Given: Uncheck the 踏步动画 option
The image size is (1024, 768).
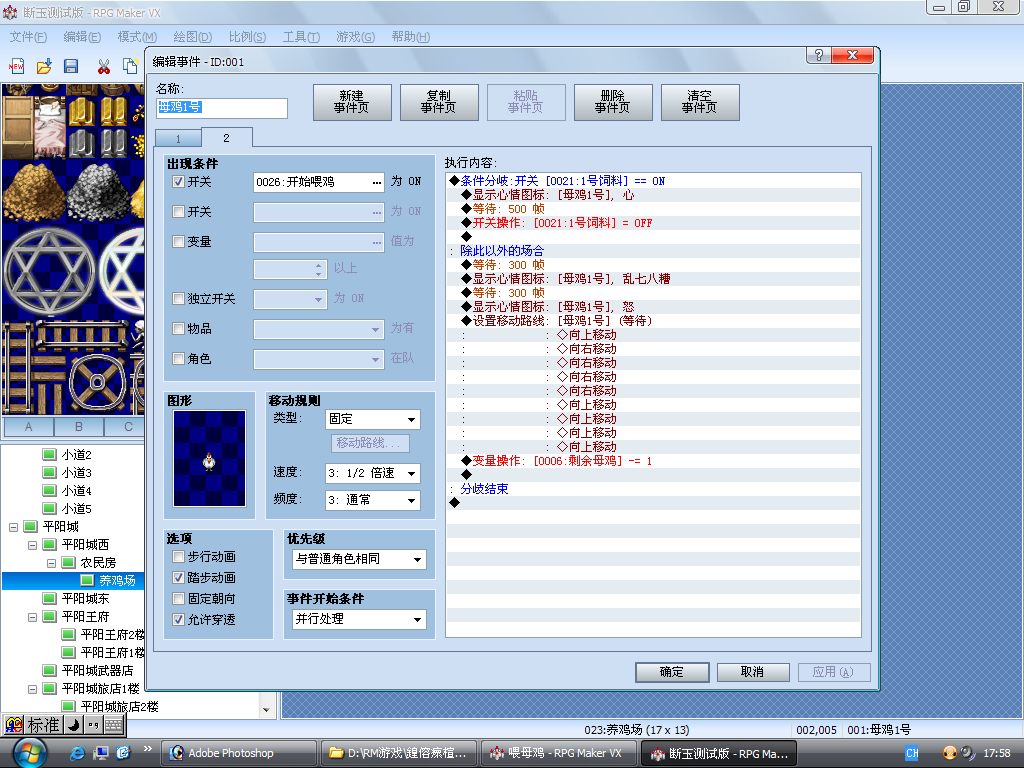Looking at the screenshot, I should tap(178, 577).
